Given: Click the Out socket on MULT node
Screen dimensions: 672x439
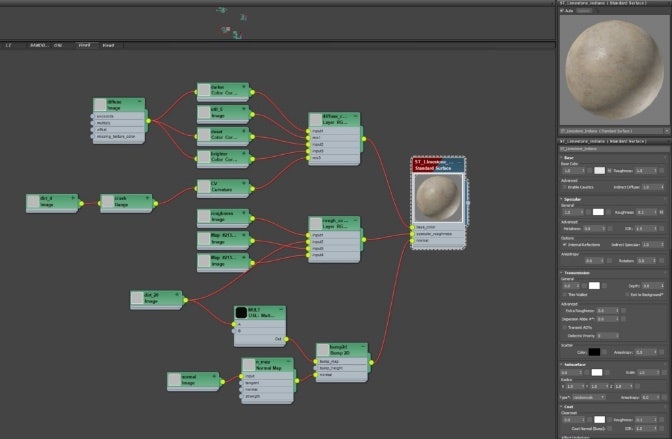Looking at the screenshot, I should [286, 339].
